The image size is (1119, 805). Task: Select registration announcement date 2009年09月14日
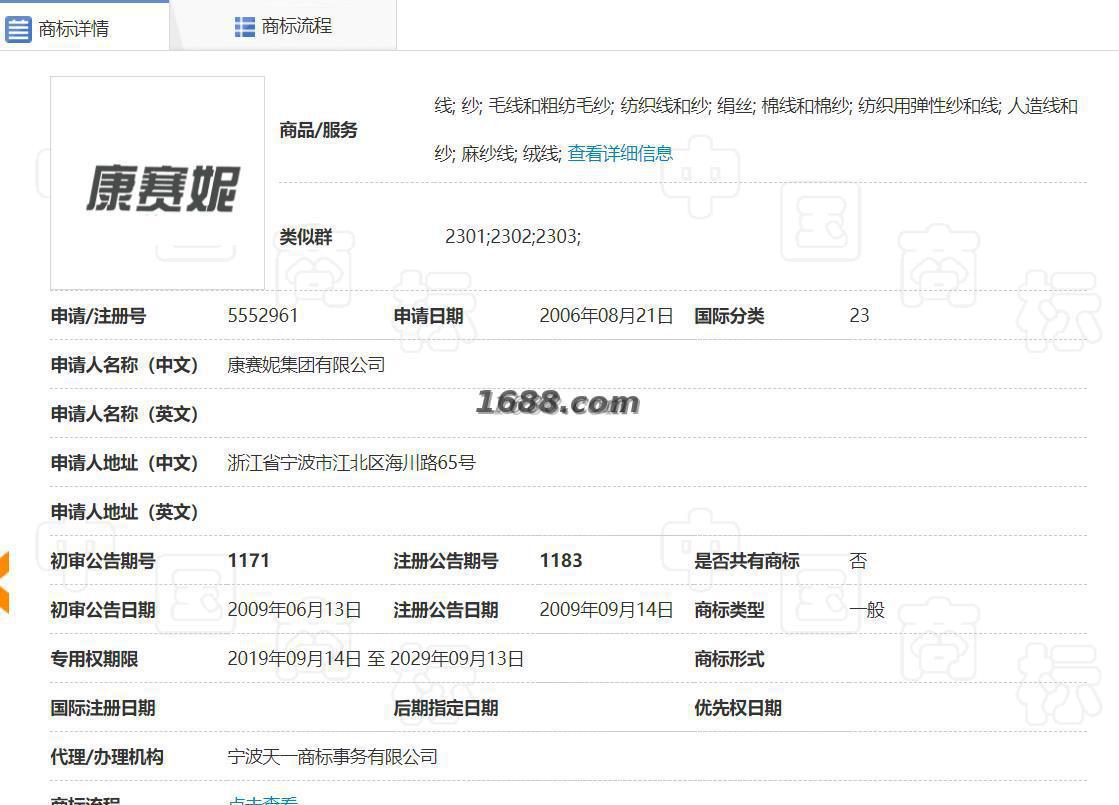click(606, 609)
